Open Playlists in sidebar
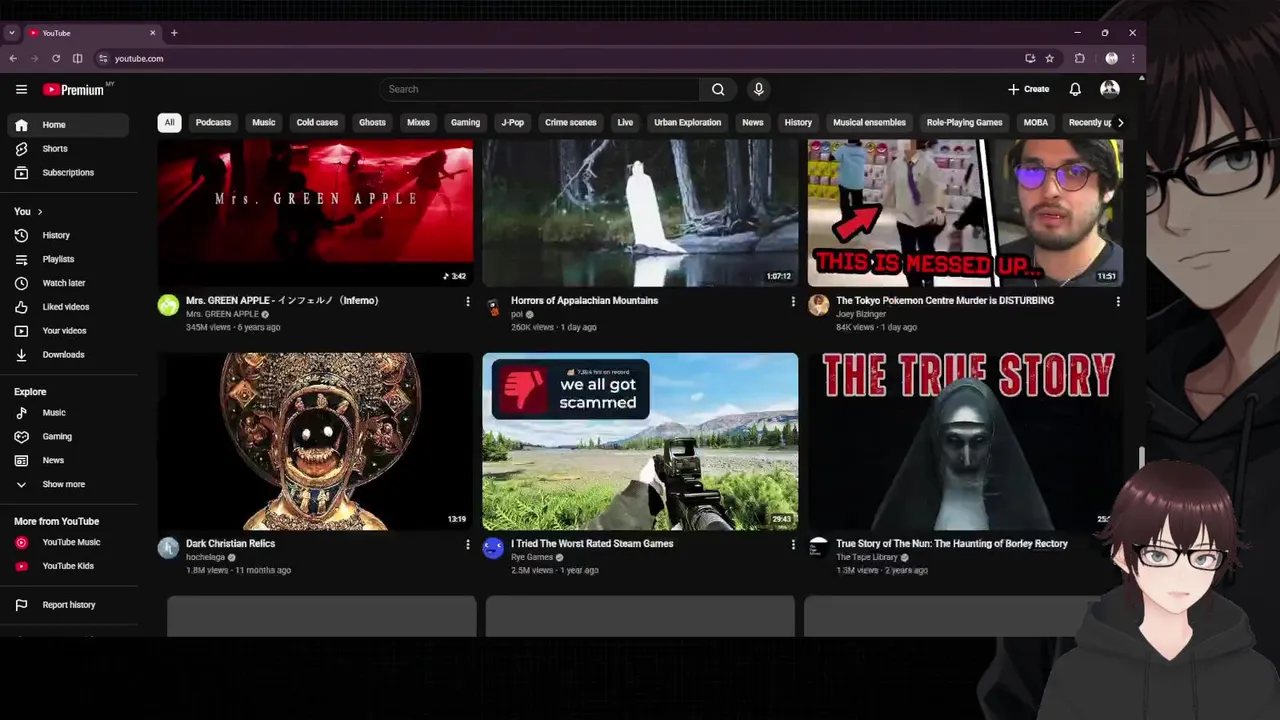The height and width of the screenshot is (720, 1280). tap(68, 259)
